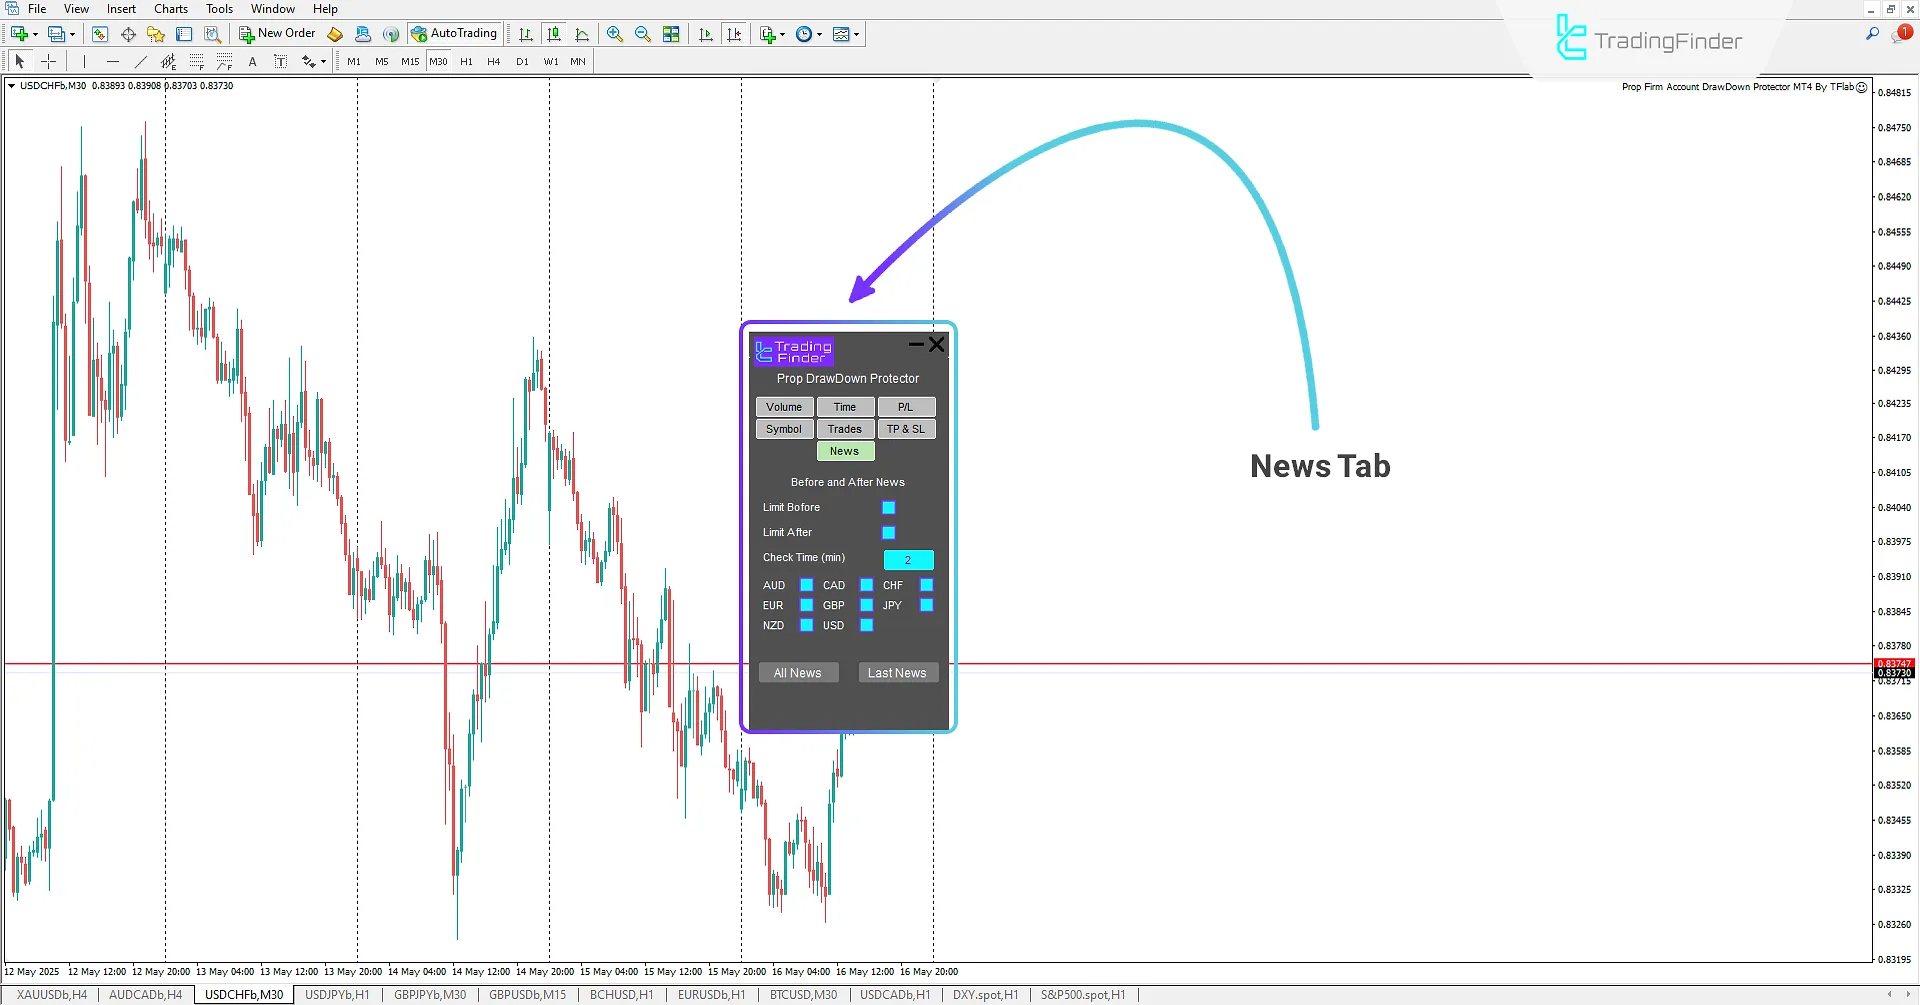Switch to the Volume tab
This screenshot has height=1005, width=1920.
pyautogui.click(x=784, y=406)
